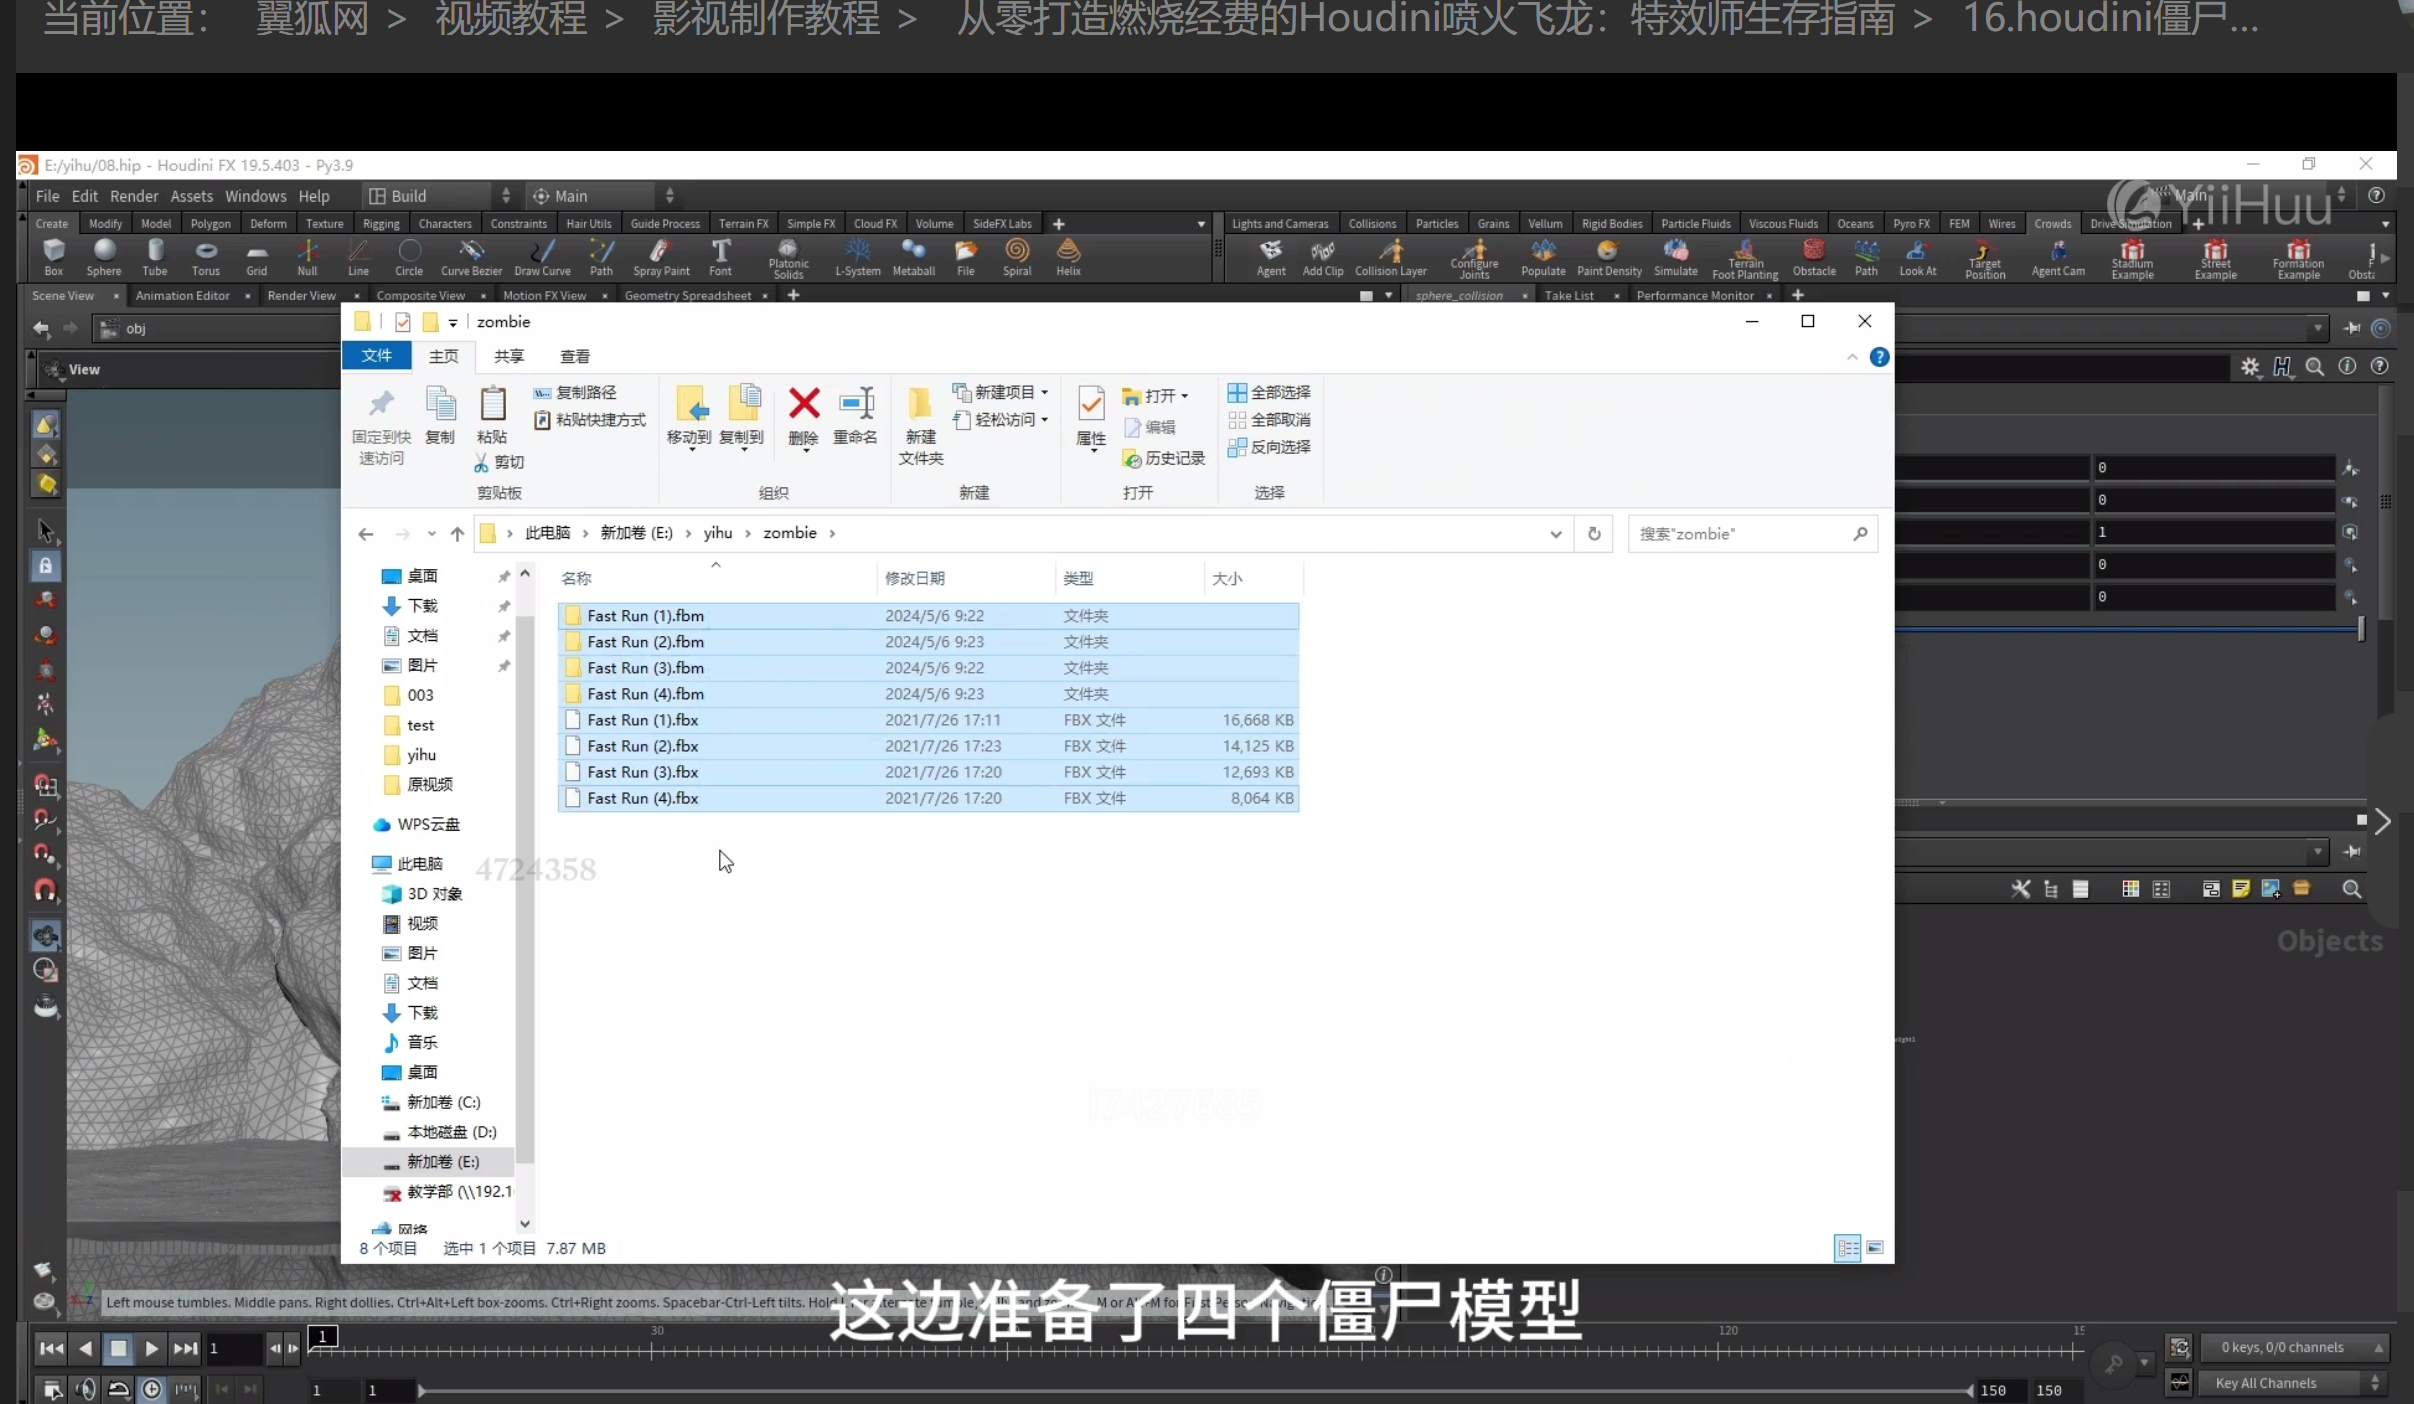The height and width of the screenshot is (1404, 2414).
Task: Expand the New Item dropdown
Action: (1045, 392)
